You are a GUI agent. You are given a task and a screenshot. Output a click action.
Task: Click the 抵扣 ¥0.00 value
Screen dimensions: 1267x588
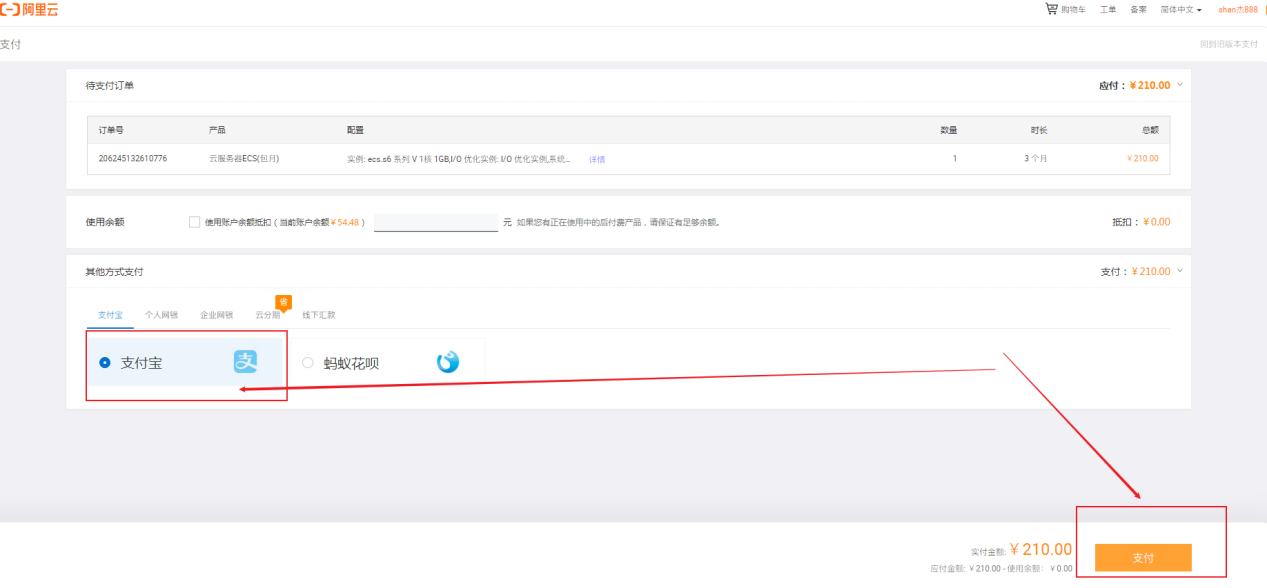click(x=1156, y=222)
